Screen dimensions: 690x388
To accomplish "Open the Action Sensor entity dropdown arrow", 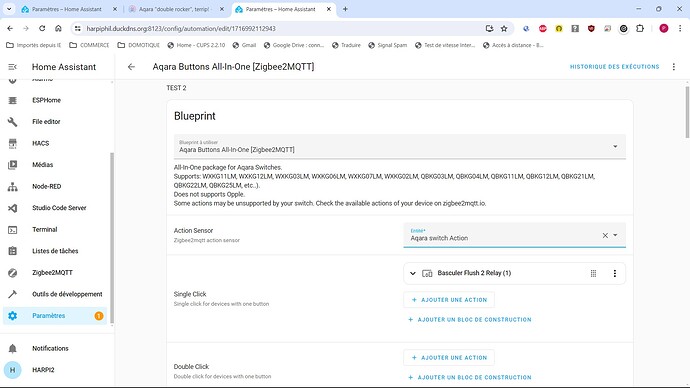I will click(615, 235).
